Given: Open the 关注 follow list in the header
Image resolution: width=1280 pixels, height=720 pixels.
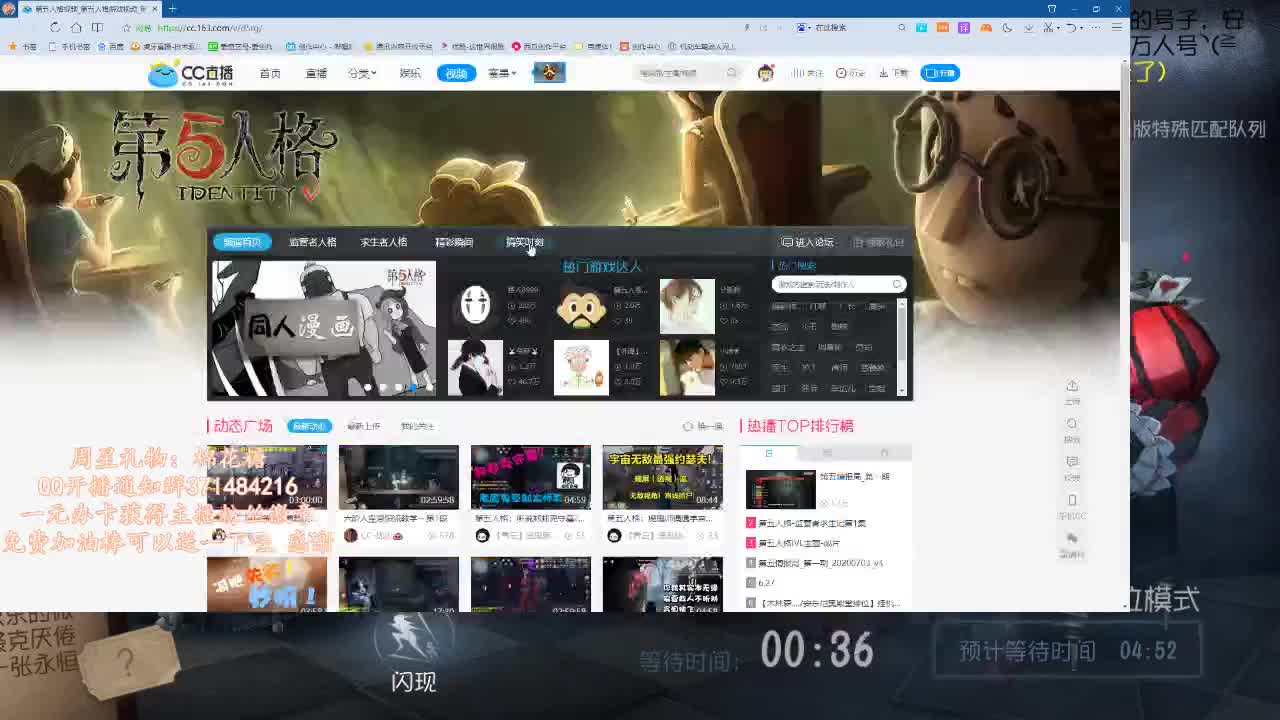Looking at the screenshot, I should tap(808, 73).
